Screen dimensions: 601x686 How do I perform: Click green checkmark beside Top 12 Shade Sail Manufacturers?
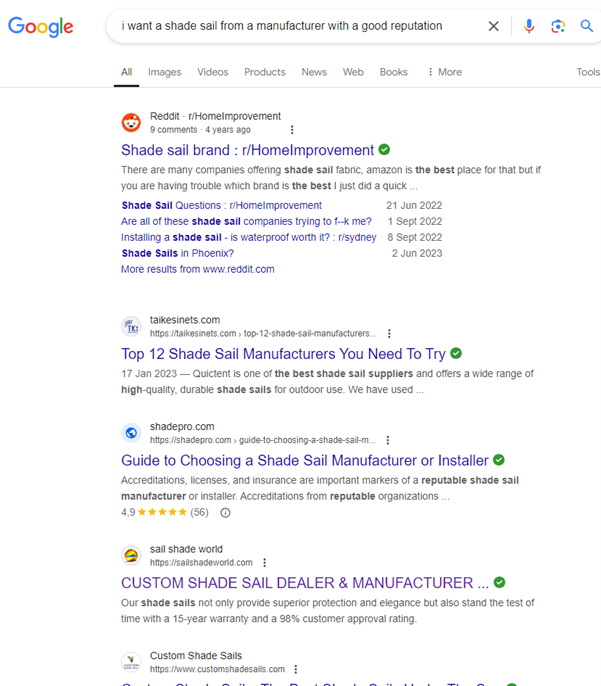(x=456, y=353)
